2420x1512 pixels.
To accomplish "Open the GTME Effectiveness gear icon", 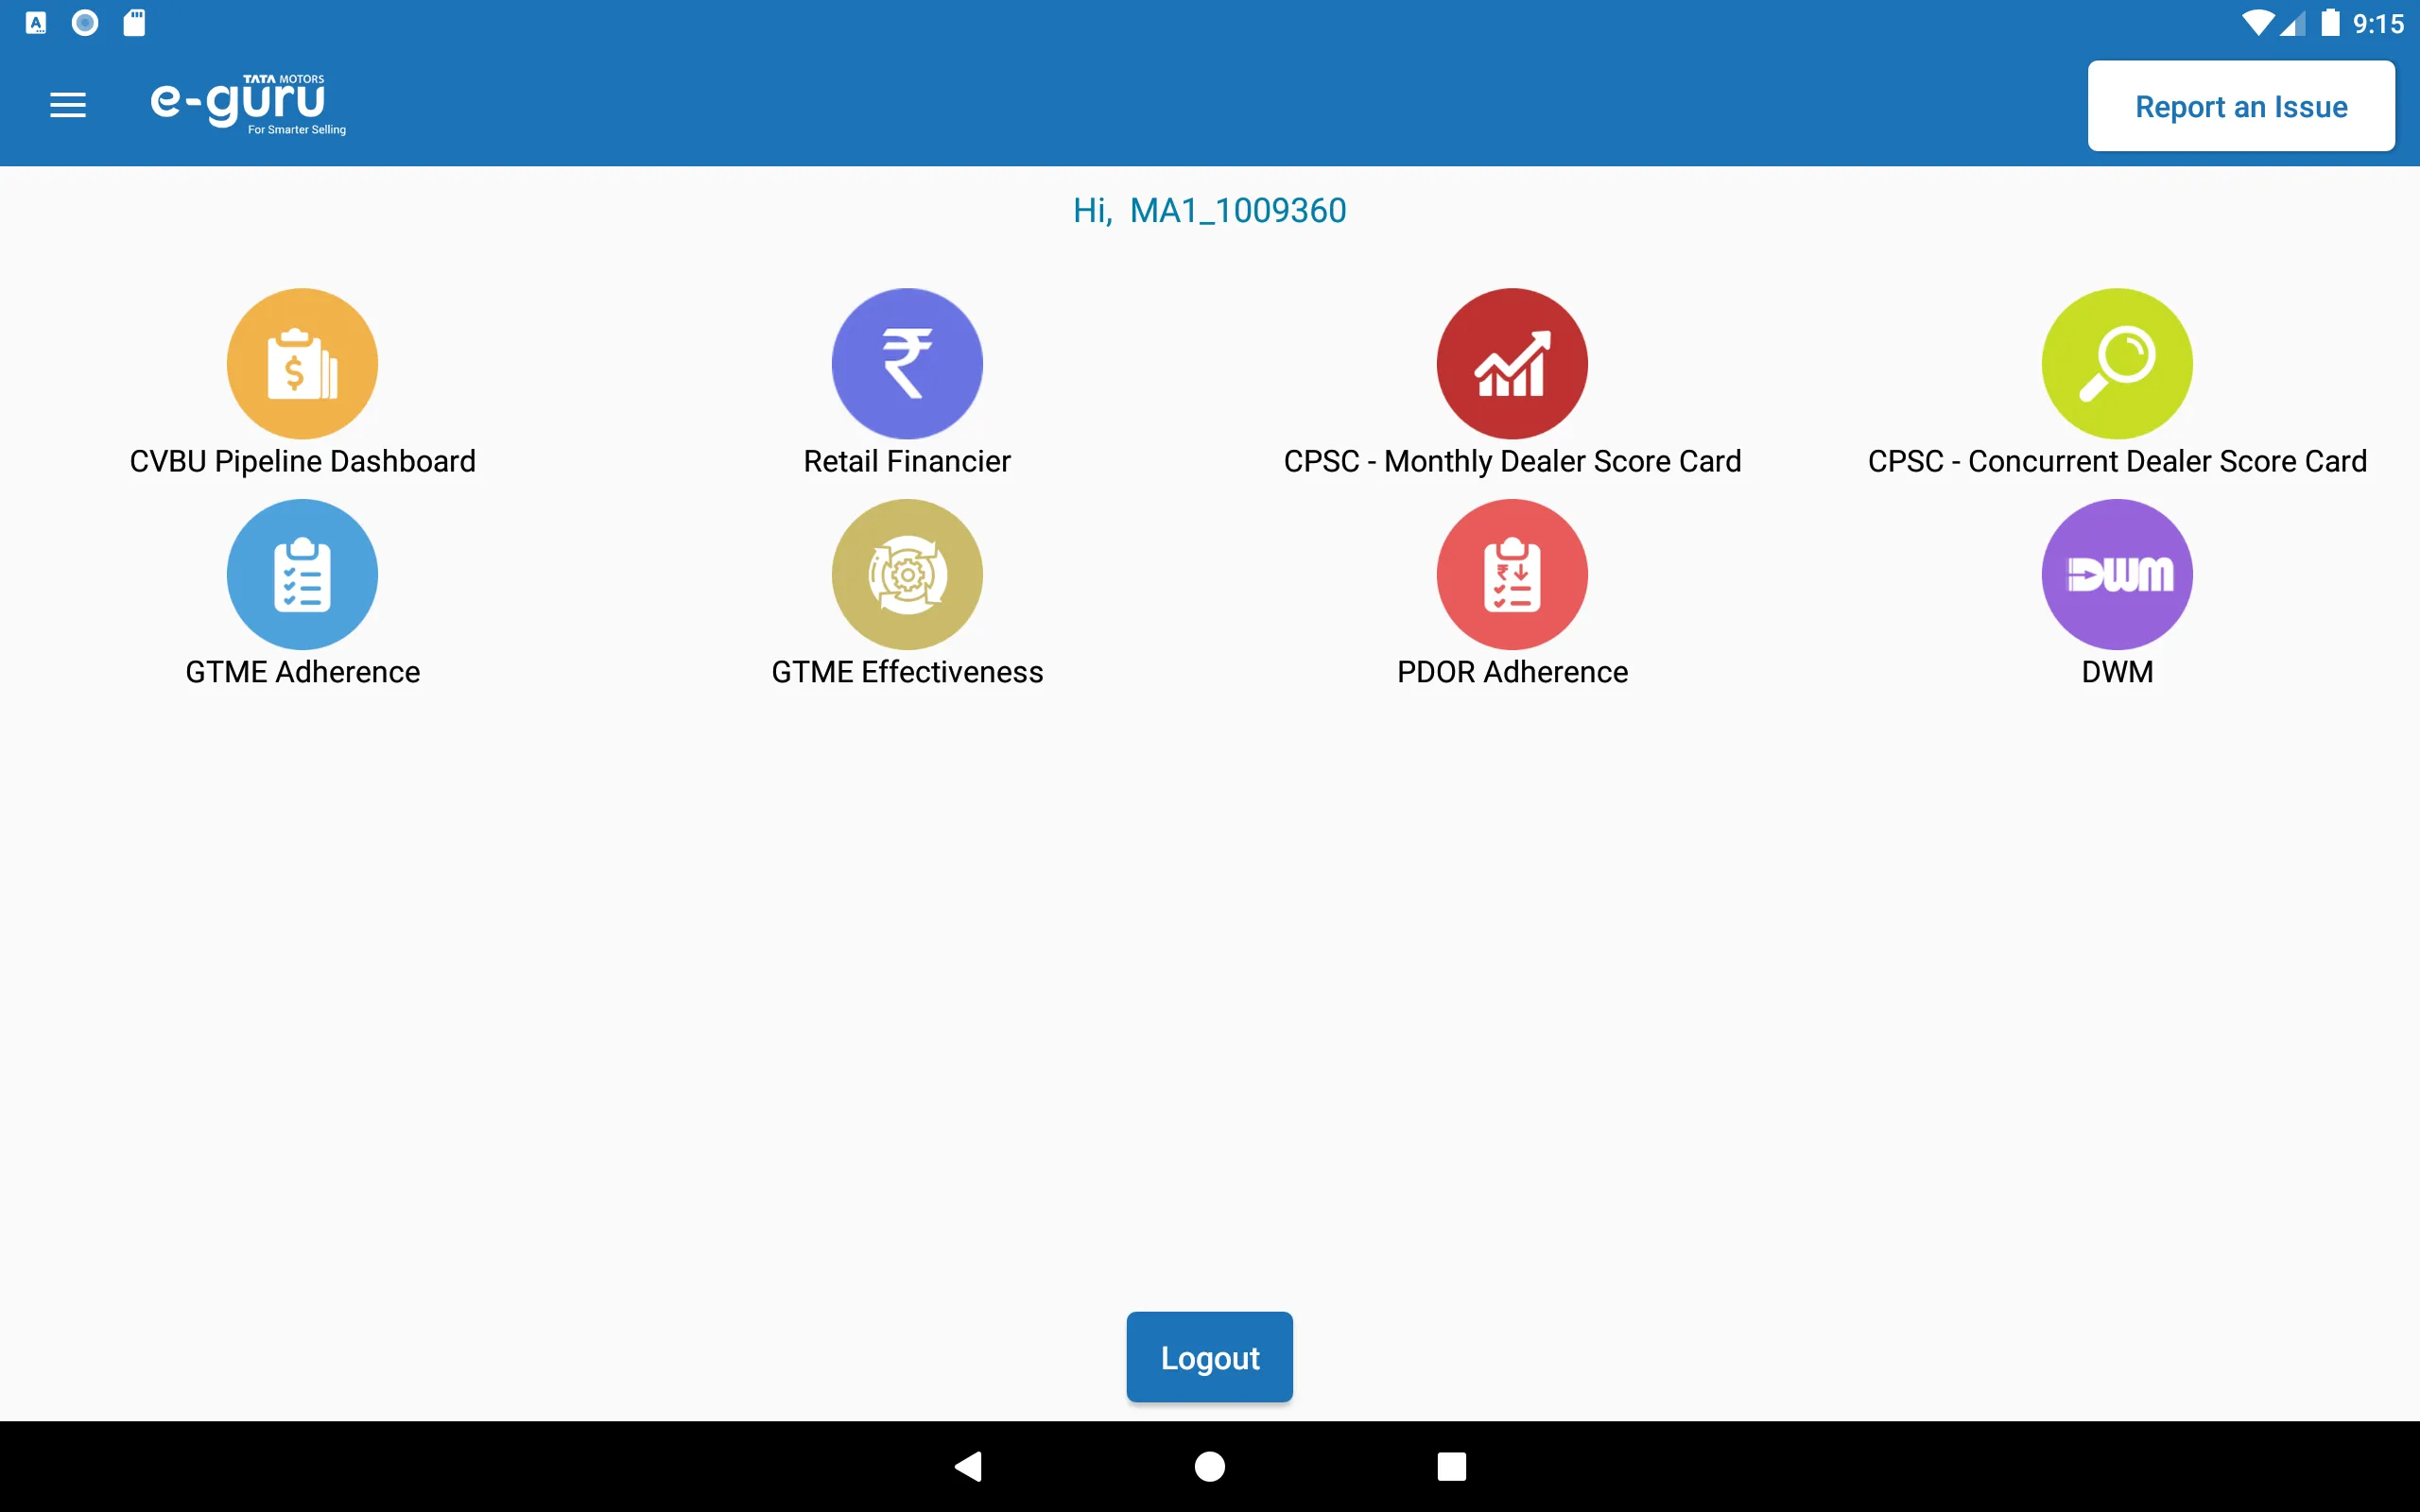I will click(x=907, y=574).
